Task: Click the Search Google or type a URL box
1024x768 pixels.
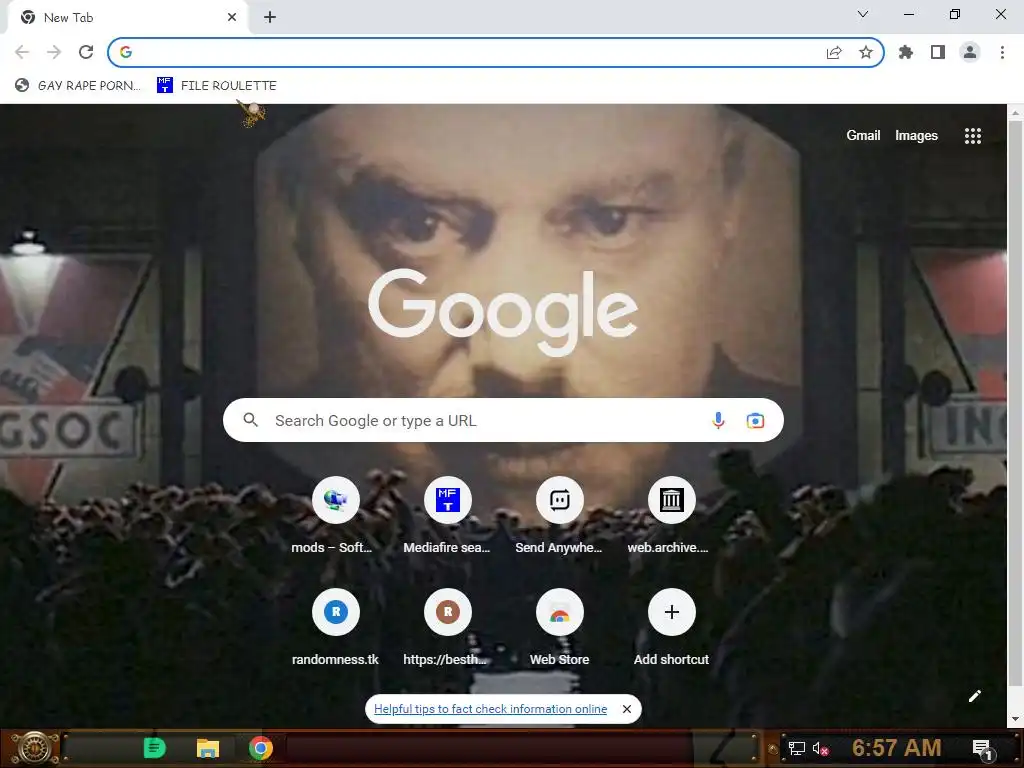Action: [503, 421]
